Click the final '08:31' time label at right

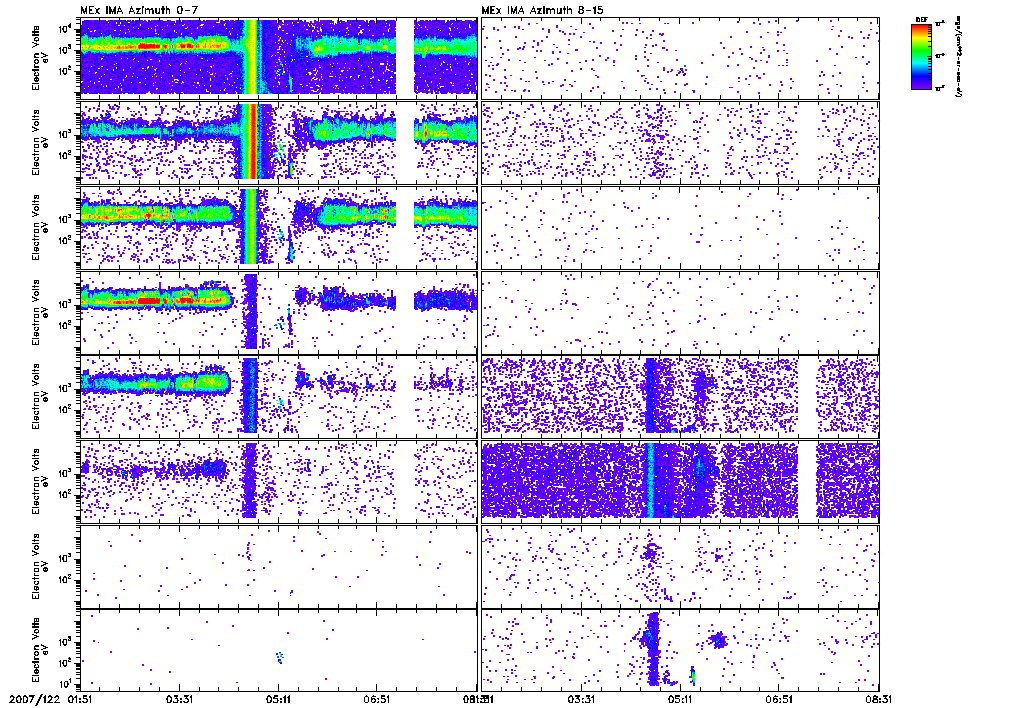[878, 700]
